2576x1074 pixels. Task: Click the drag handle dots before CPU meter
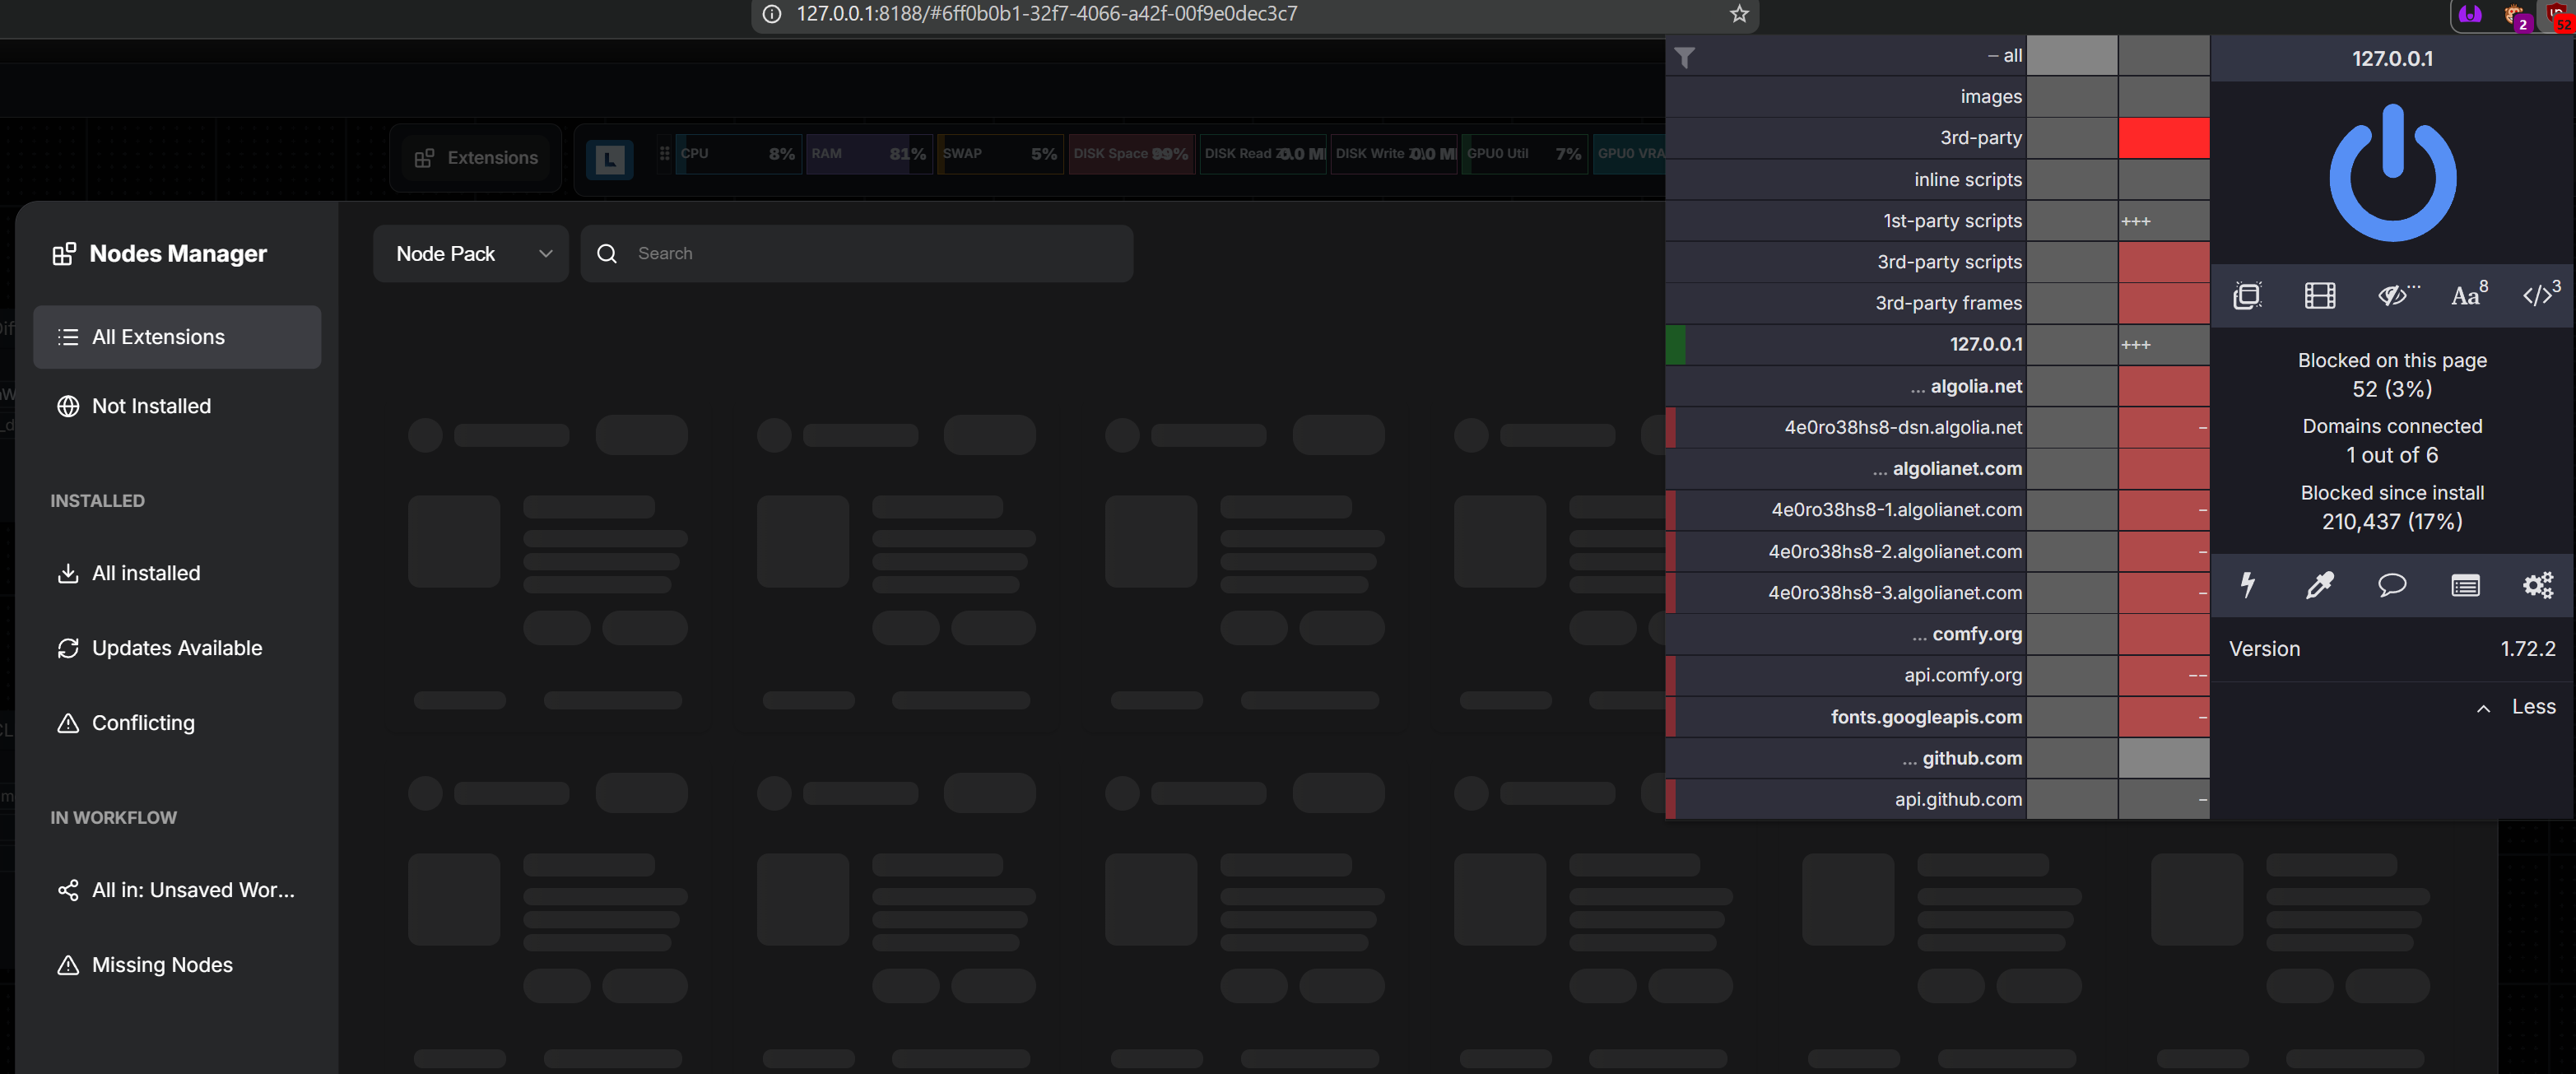664,153
